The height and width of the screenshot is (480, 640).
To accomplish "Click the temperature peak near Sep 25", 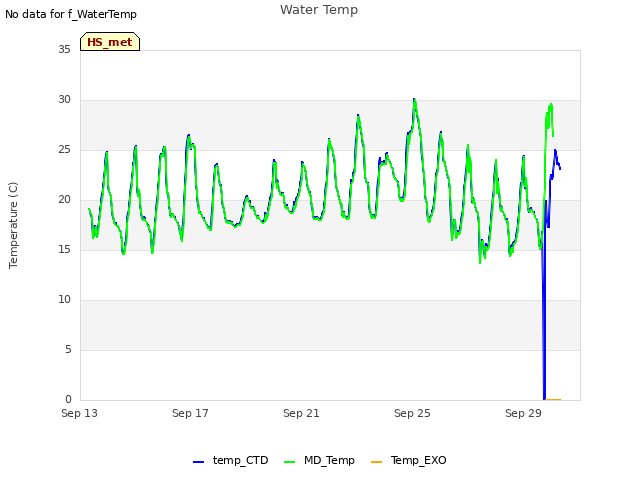I will (414, 100).
